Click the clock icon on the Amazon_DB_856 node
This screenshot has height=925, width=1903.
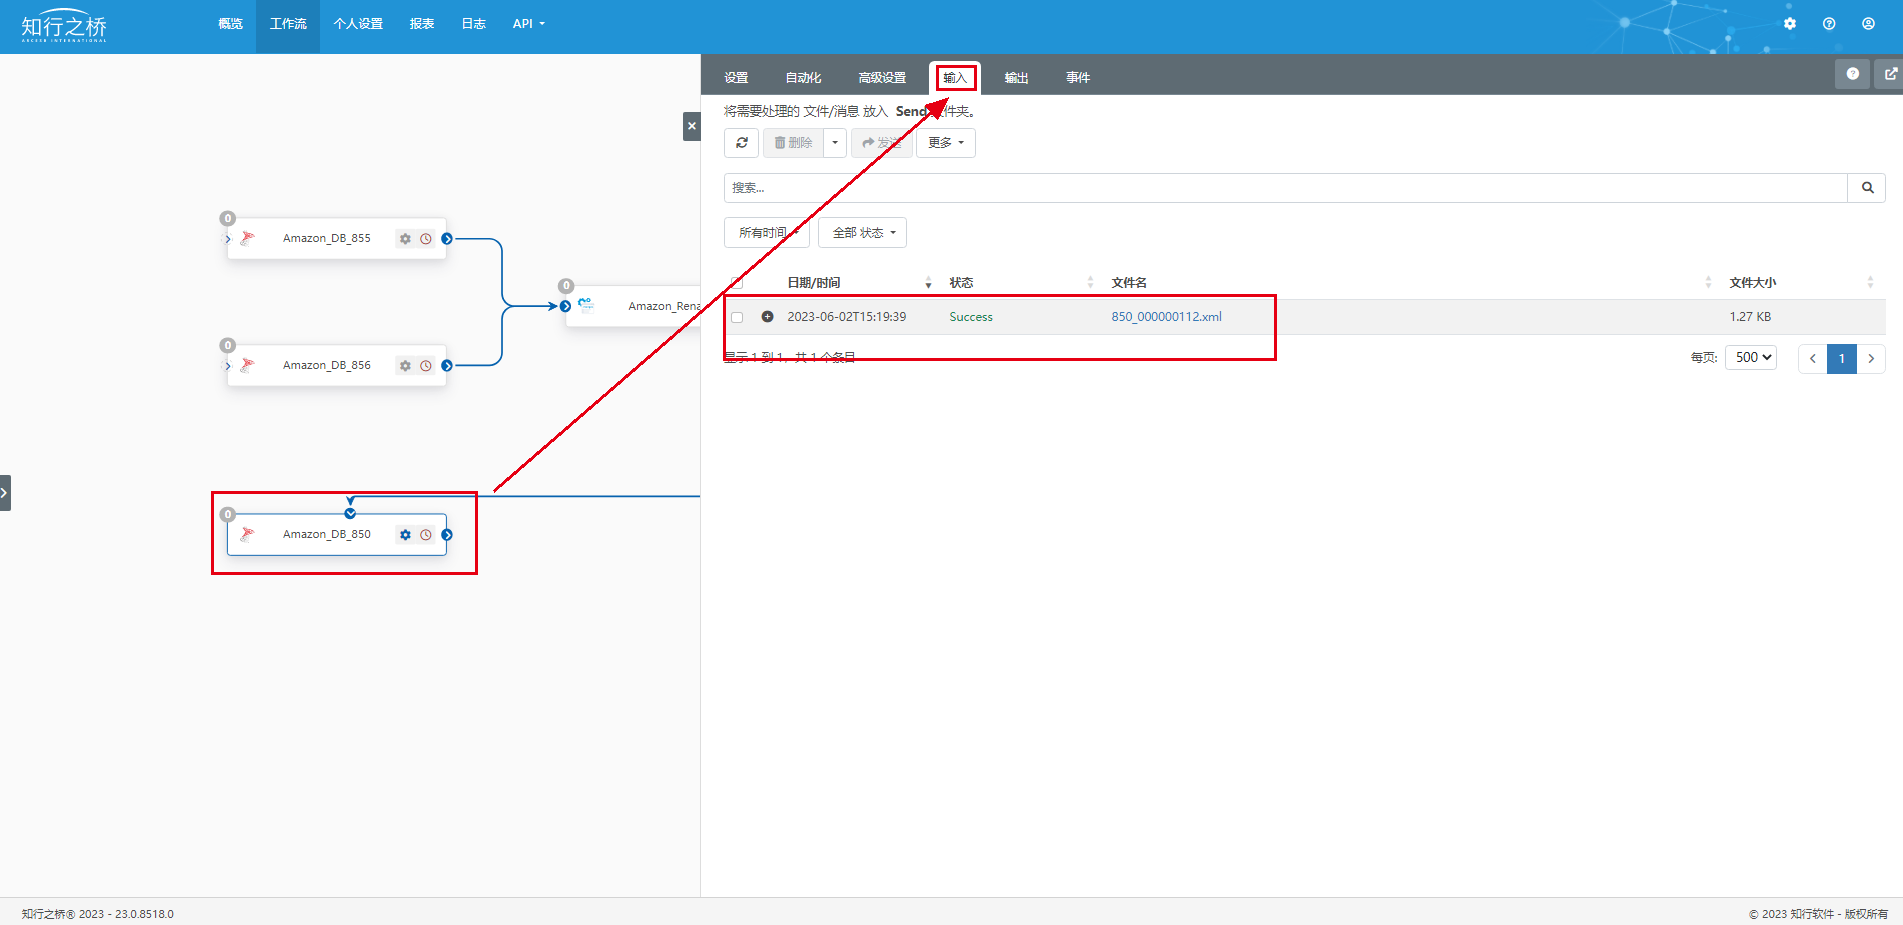[426, 366]
